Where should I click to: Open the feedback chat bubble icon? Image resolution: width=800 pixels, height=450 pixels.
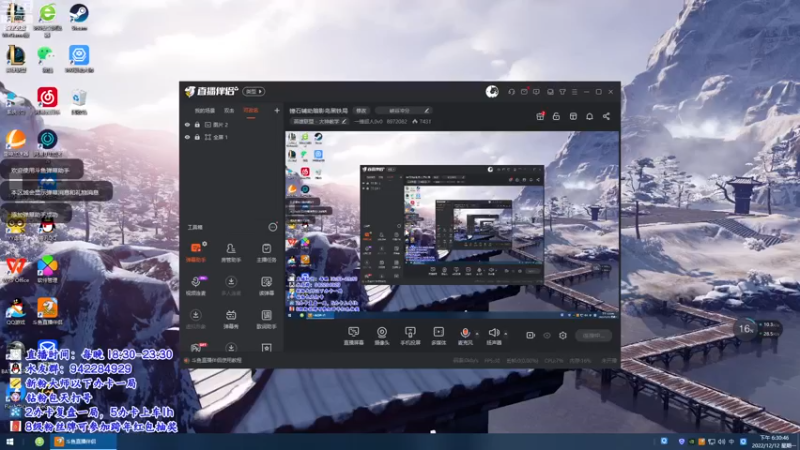pos(536,92)
